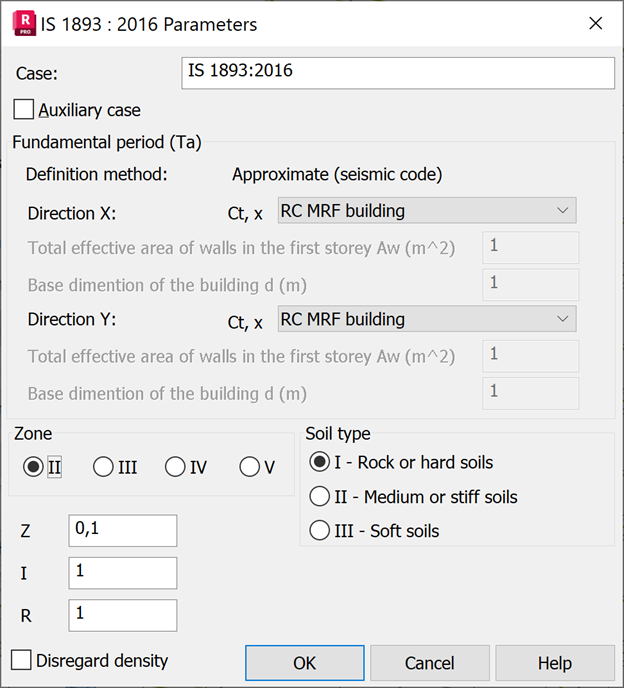Open Help for the dialog

555,663
